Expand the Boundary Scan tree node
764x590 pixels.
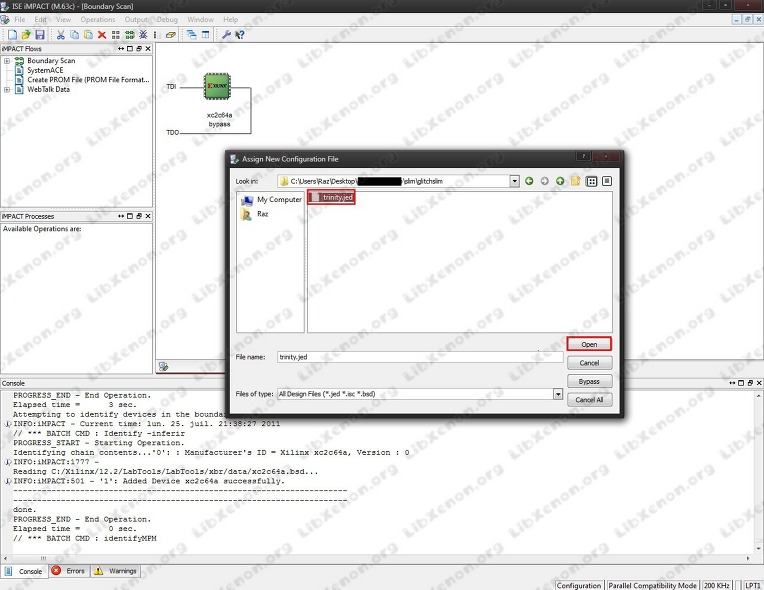(x=7, y=61)
